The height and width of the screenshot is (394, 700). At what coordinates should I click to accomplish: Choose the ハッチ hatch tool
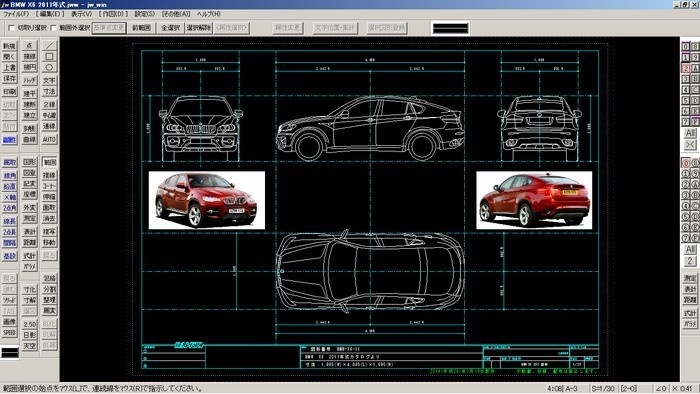29,80
